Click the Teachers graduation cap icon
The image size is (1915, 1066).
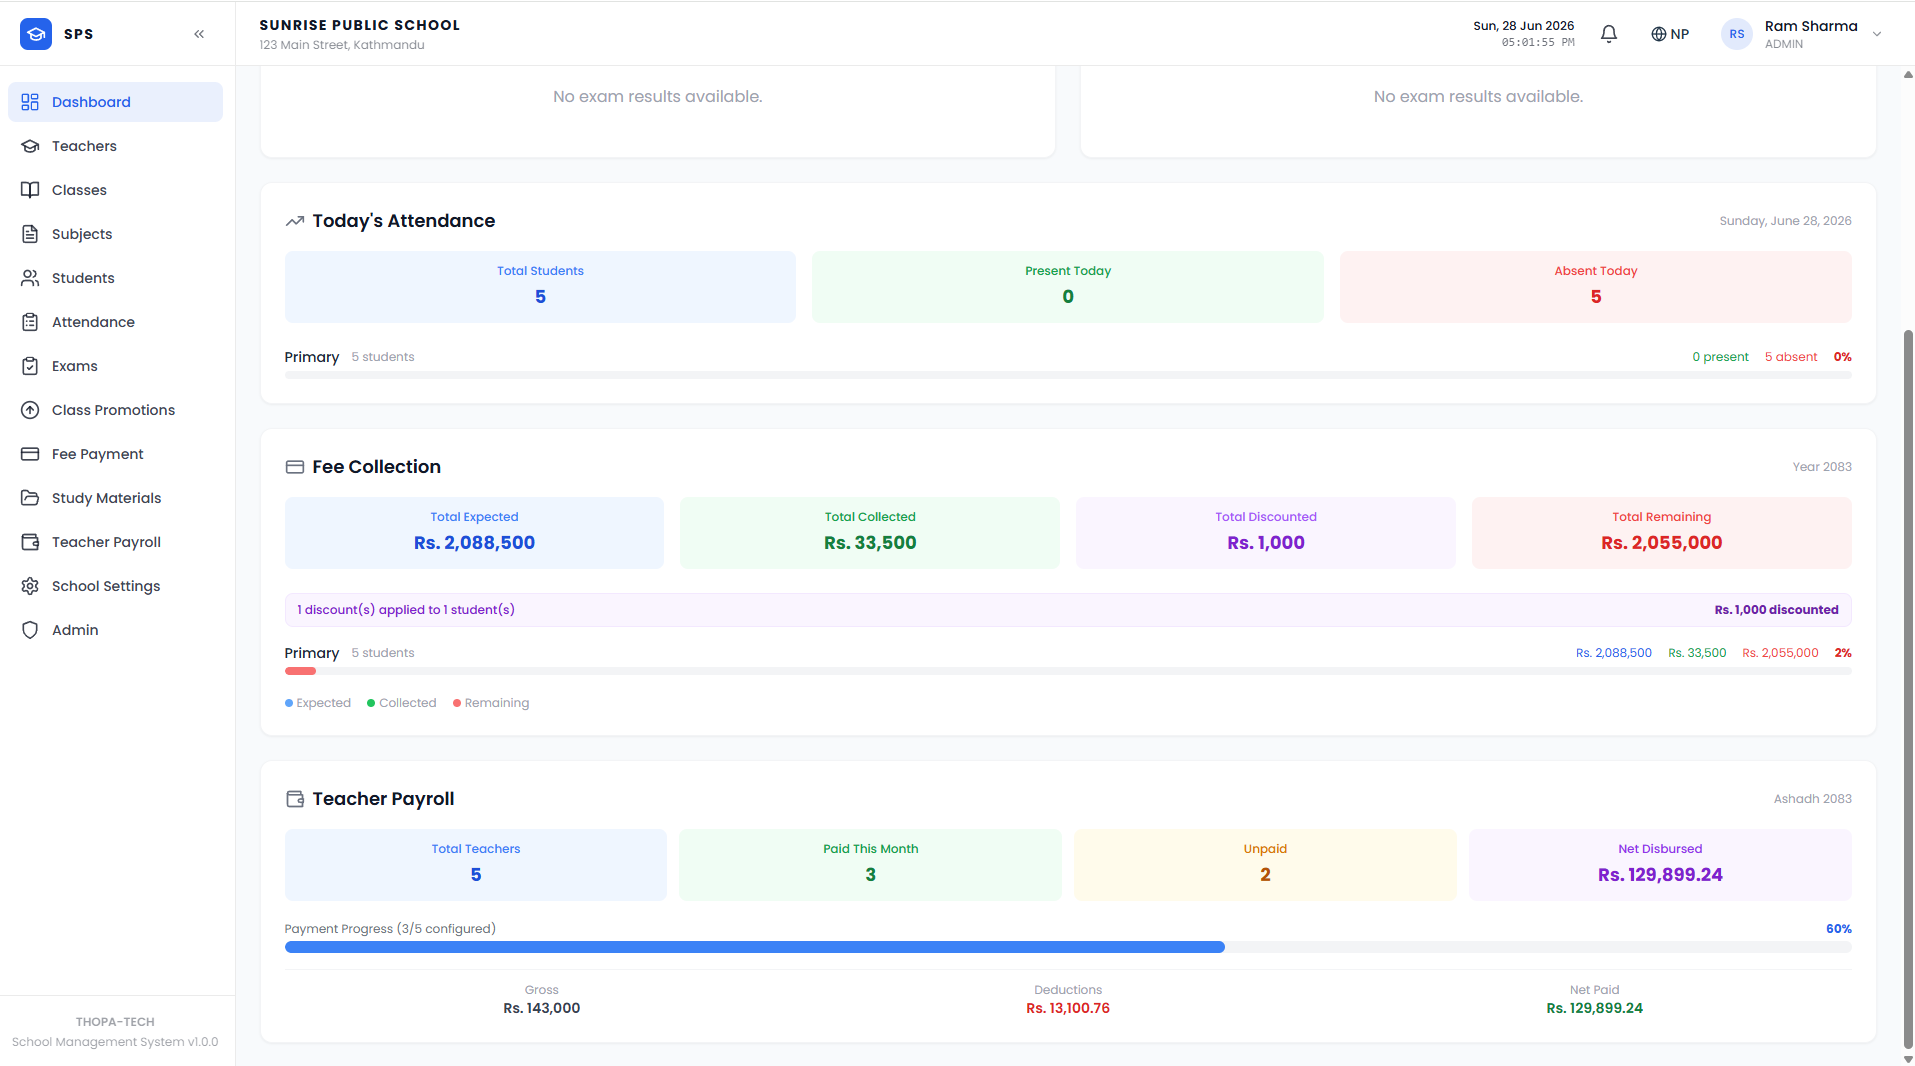coord(30,146)
